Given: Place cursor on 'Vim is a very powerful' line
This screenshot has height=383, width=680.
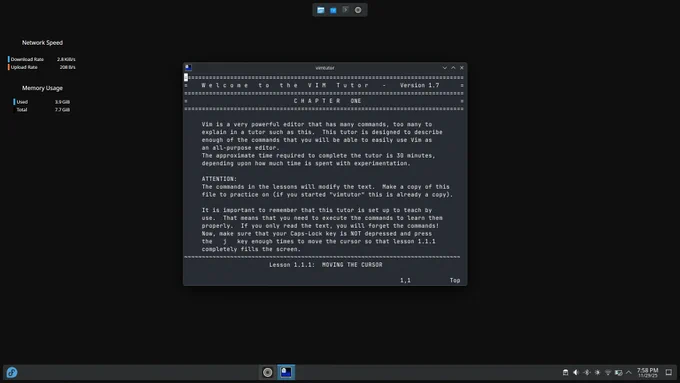Looking at the screenshot, I should (317, 124).
